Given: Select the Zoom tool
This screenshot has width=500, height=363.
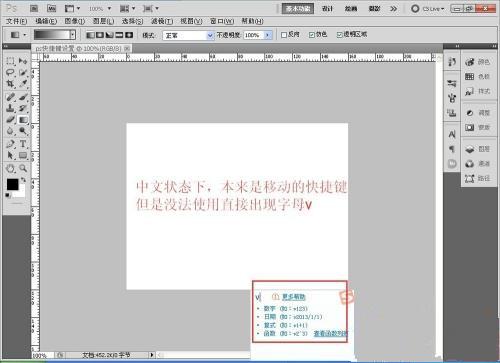Looking at the screenshot, I should click(x=23, y=169).
